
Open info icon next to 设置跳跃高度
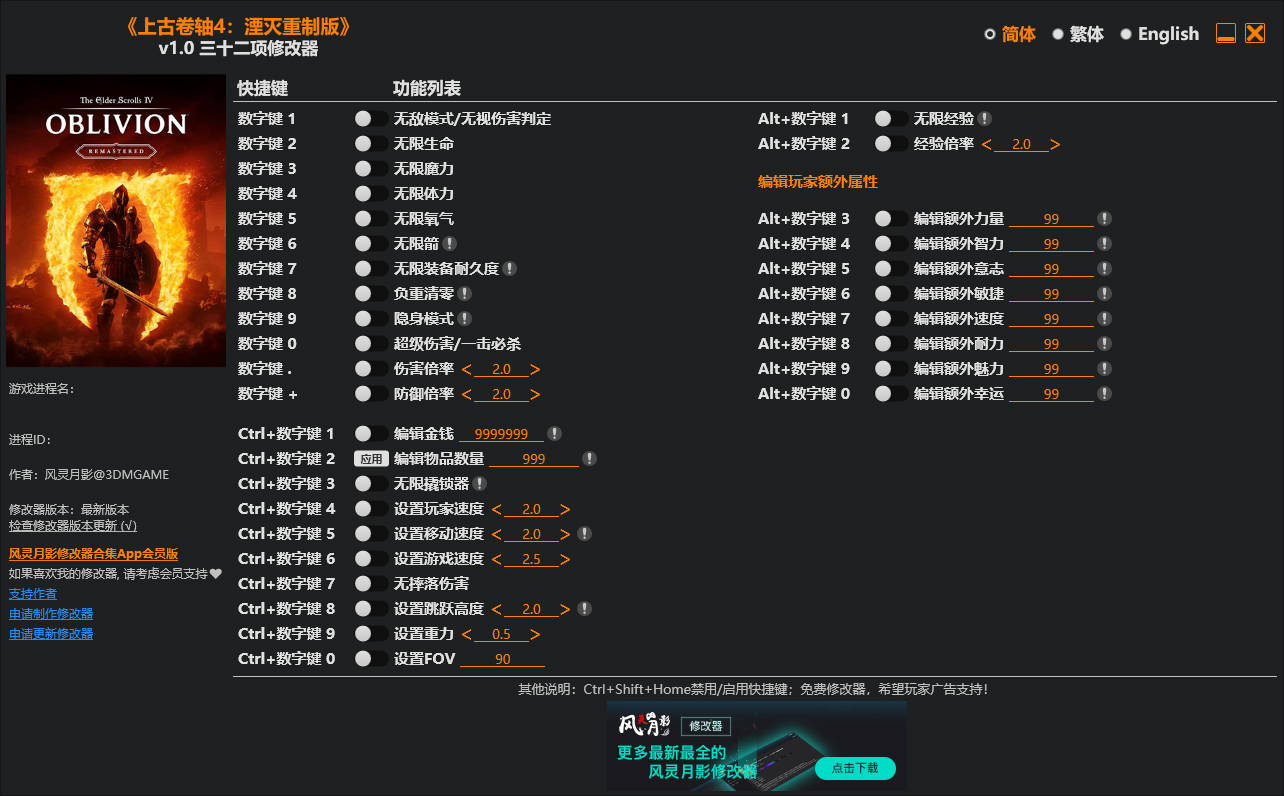[585, 608]
